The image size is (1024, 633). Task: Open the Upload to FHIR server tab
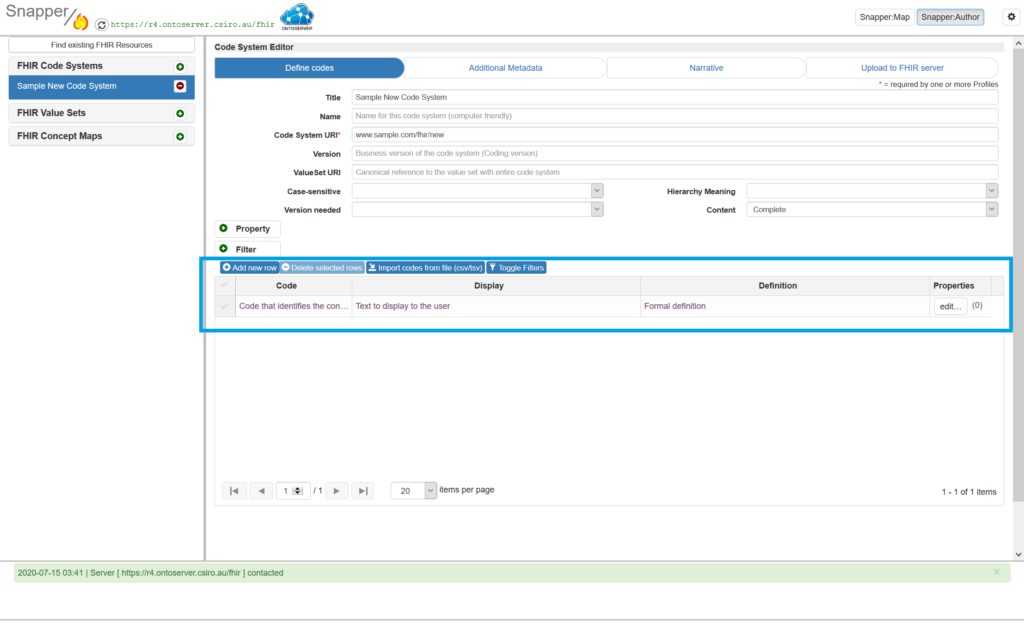point(902,68)
